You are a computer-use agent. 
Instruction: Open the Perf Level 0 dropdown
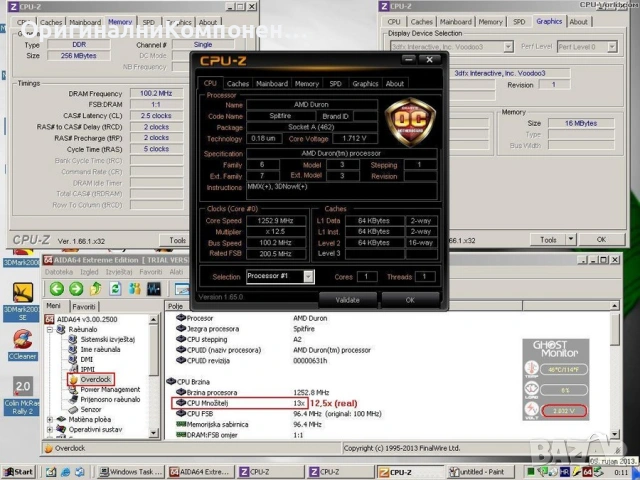click(x=611, y=47)
